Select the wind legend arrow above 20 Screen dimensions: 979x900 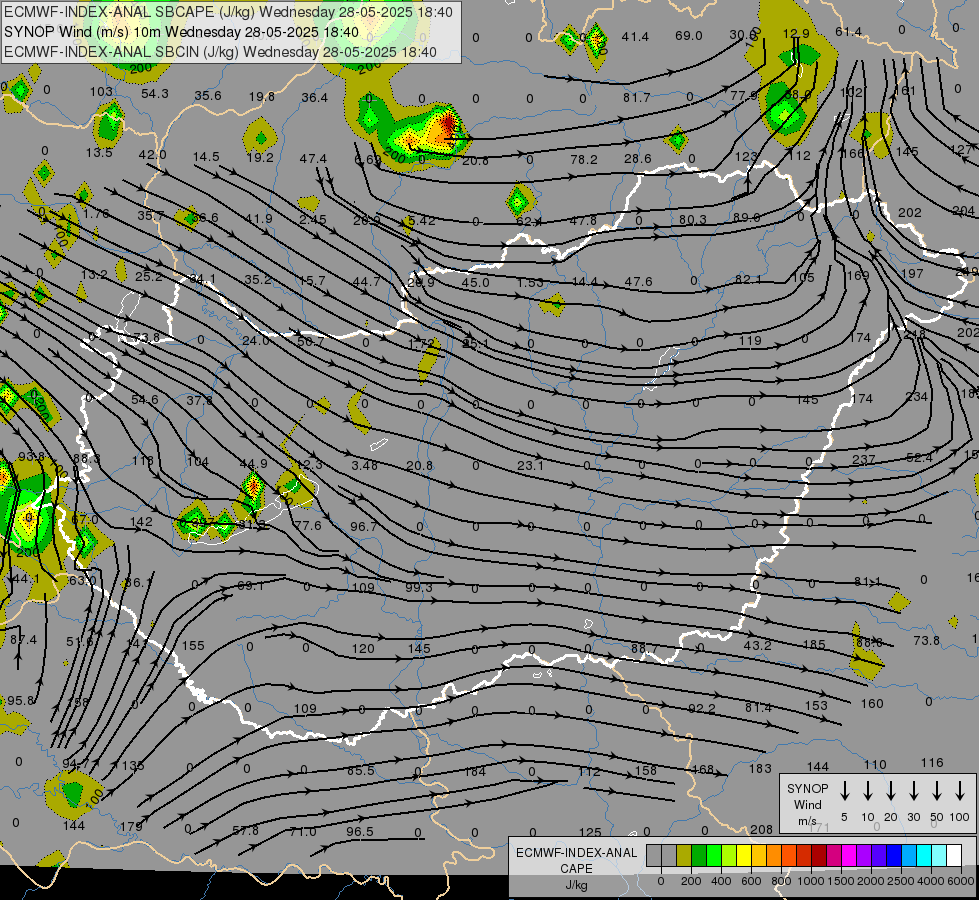891,791
